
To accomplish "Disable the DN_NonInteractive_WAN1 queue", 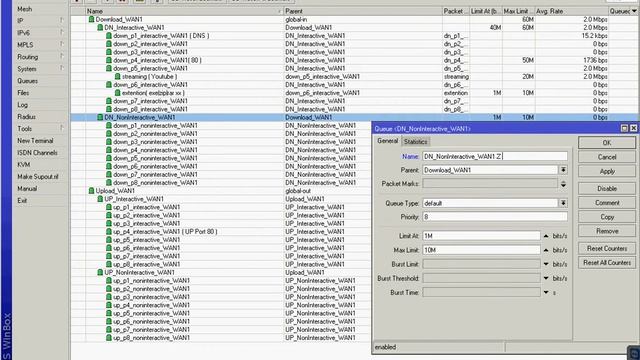I will (607, 189).
